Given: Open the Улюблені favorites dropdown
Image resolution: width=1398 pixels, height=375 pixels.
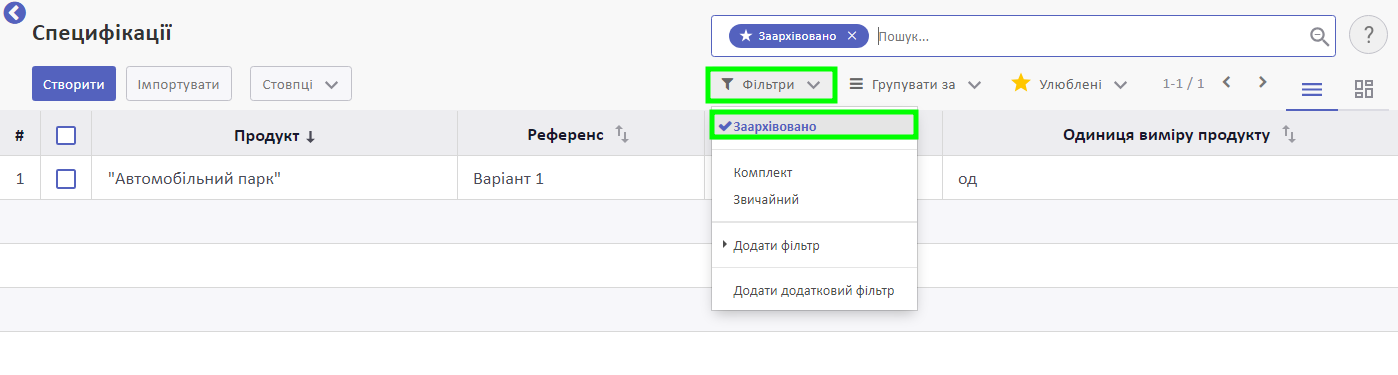Looking at the screenshot, I should (1069, 85).
